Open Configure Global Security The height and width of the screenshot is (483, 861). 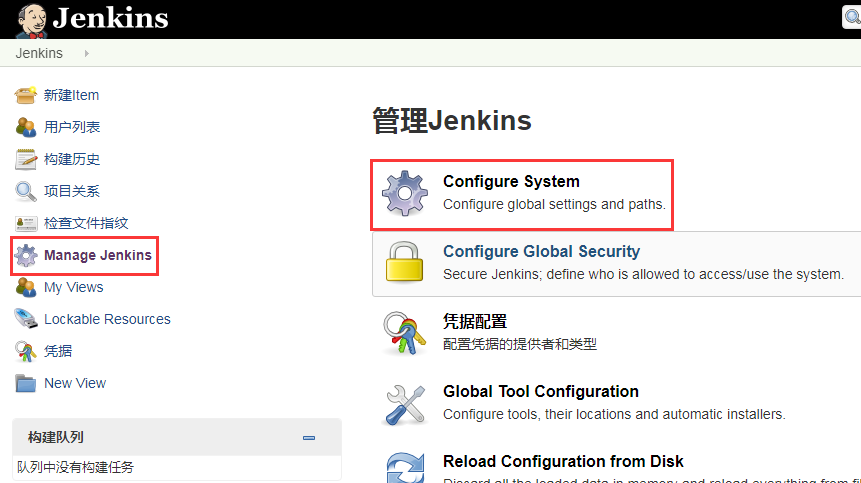click(541, 251)
